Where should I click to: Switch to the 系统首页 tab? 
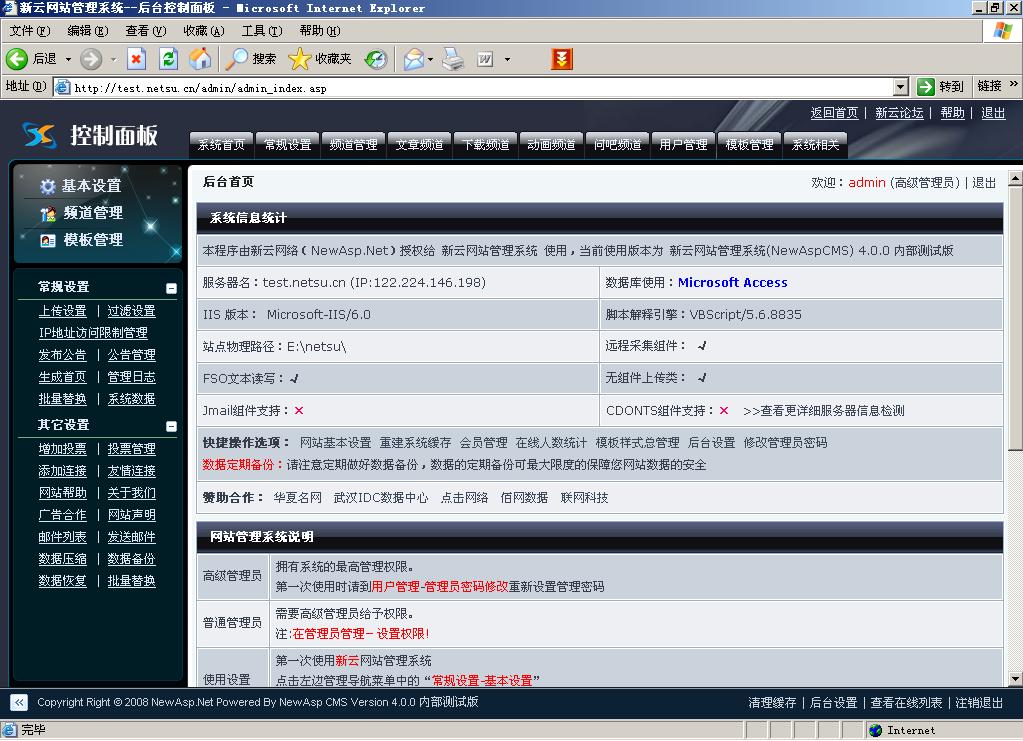pos(221,144)
